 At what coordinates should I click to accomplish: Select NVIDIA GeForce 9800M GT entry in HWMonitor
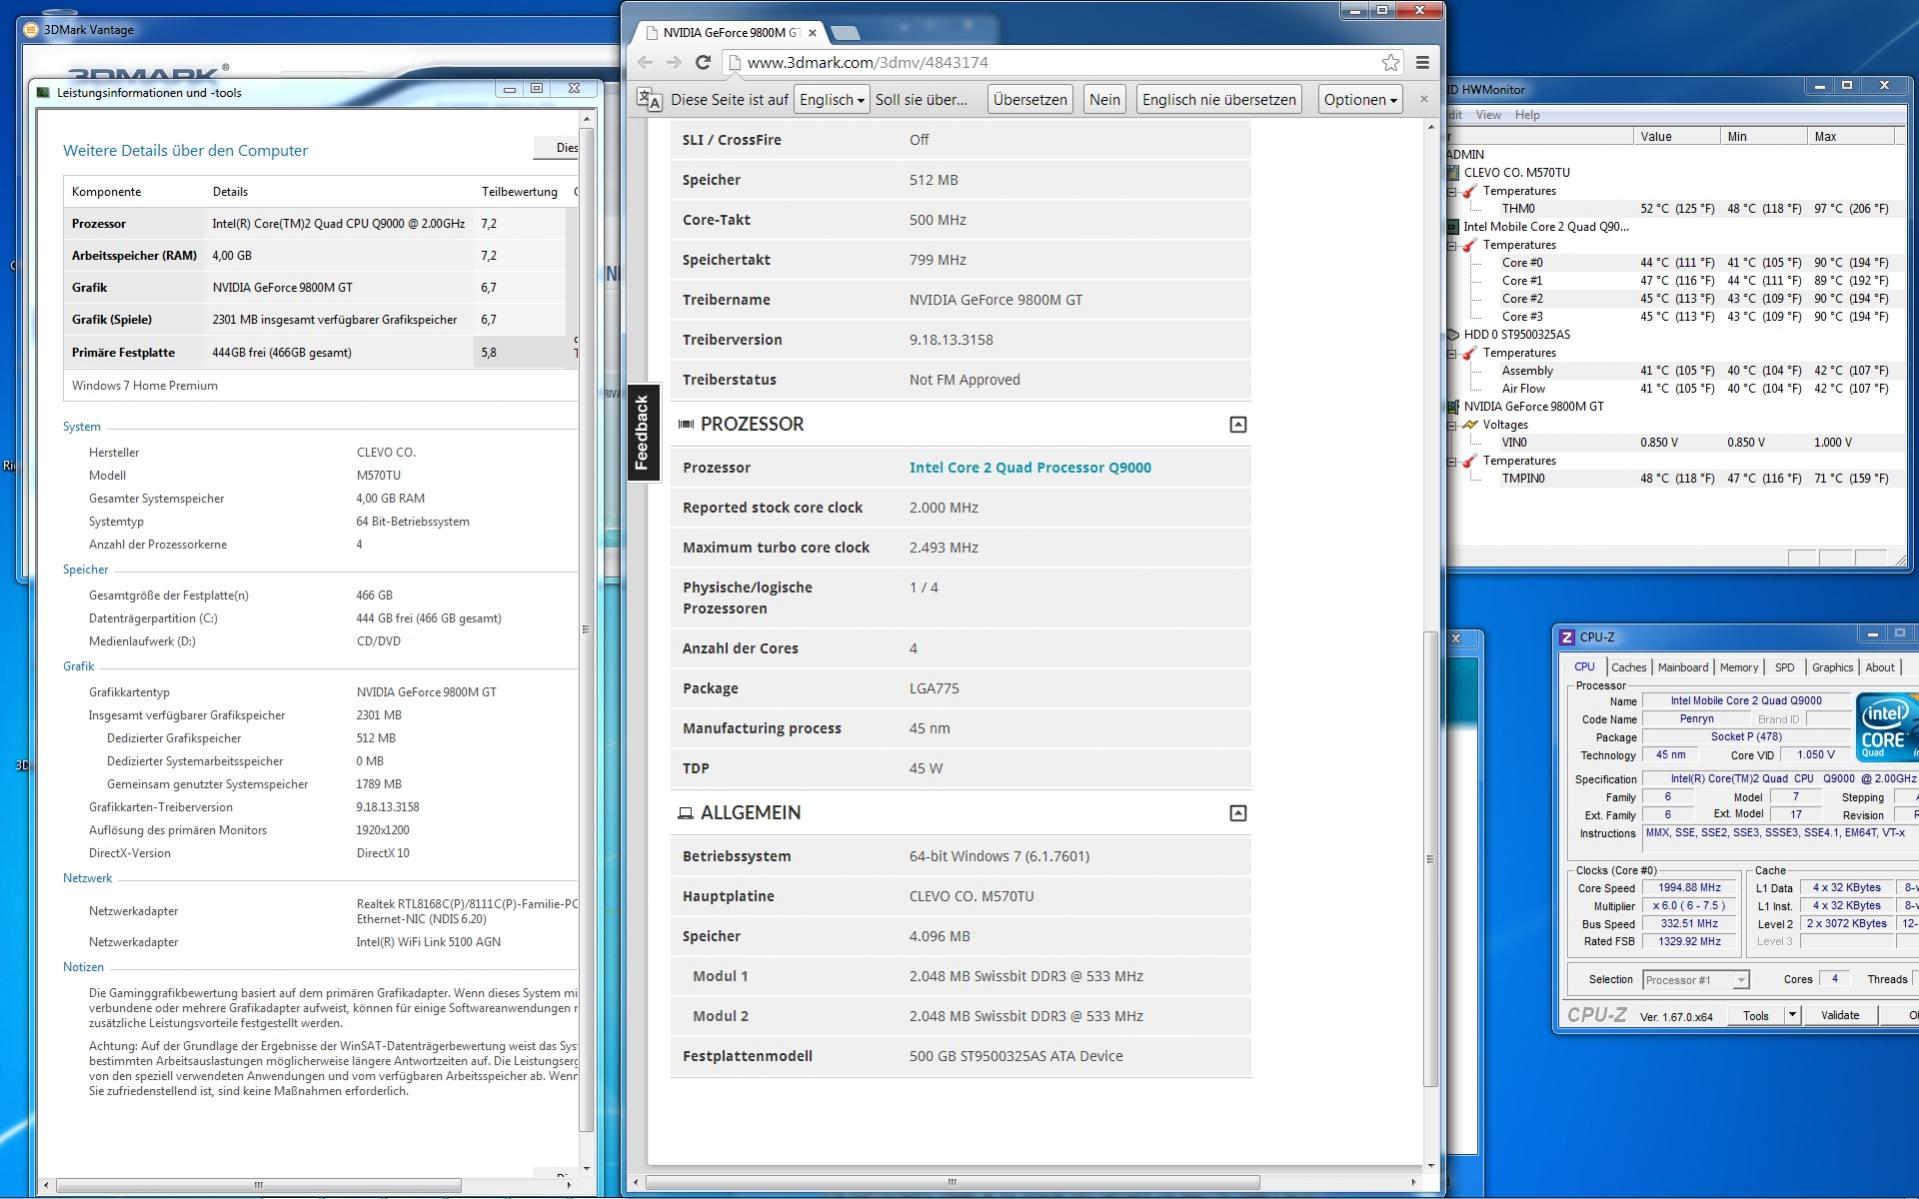click(1533, 407)
